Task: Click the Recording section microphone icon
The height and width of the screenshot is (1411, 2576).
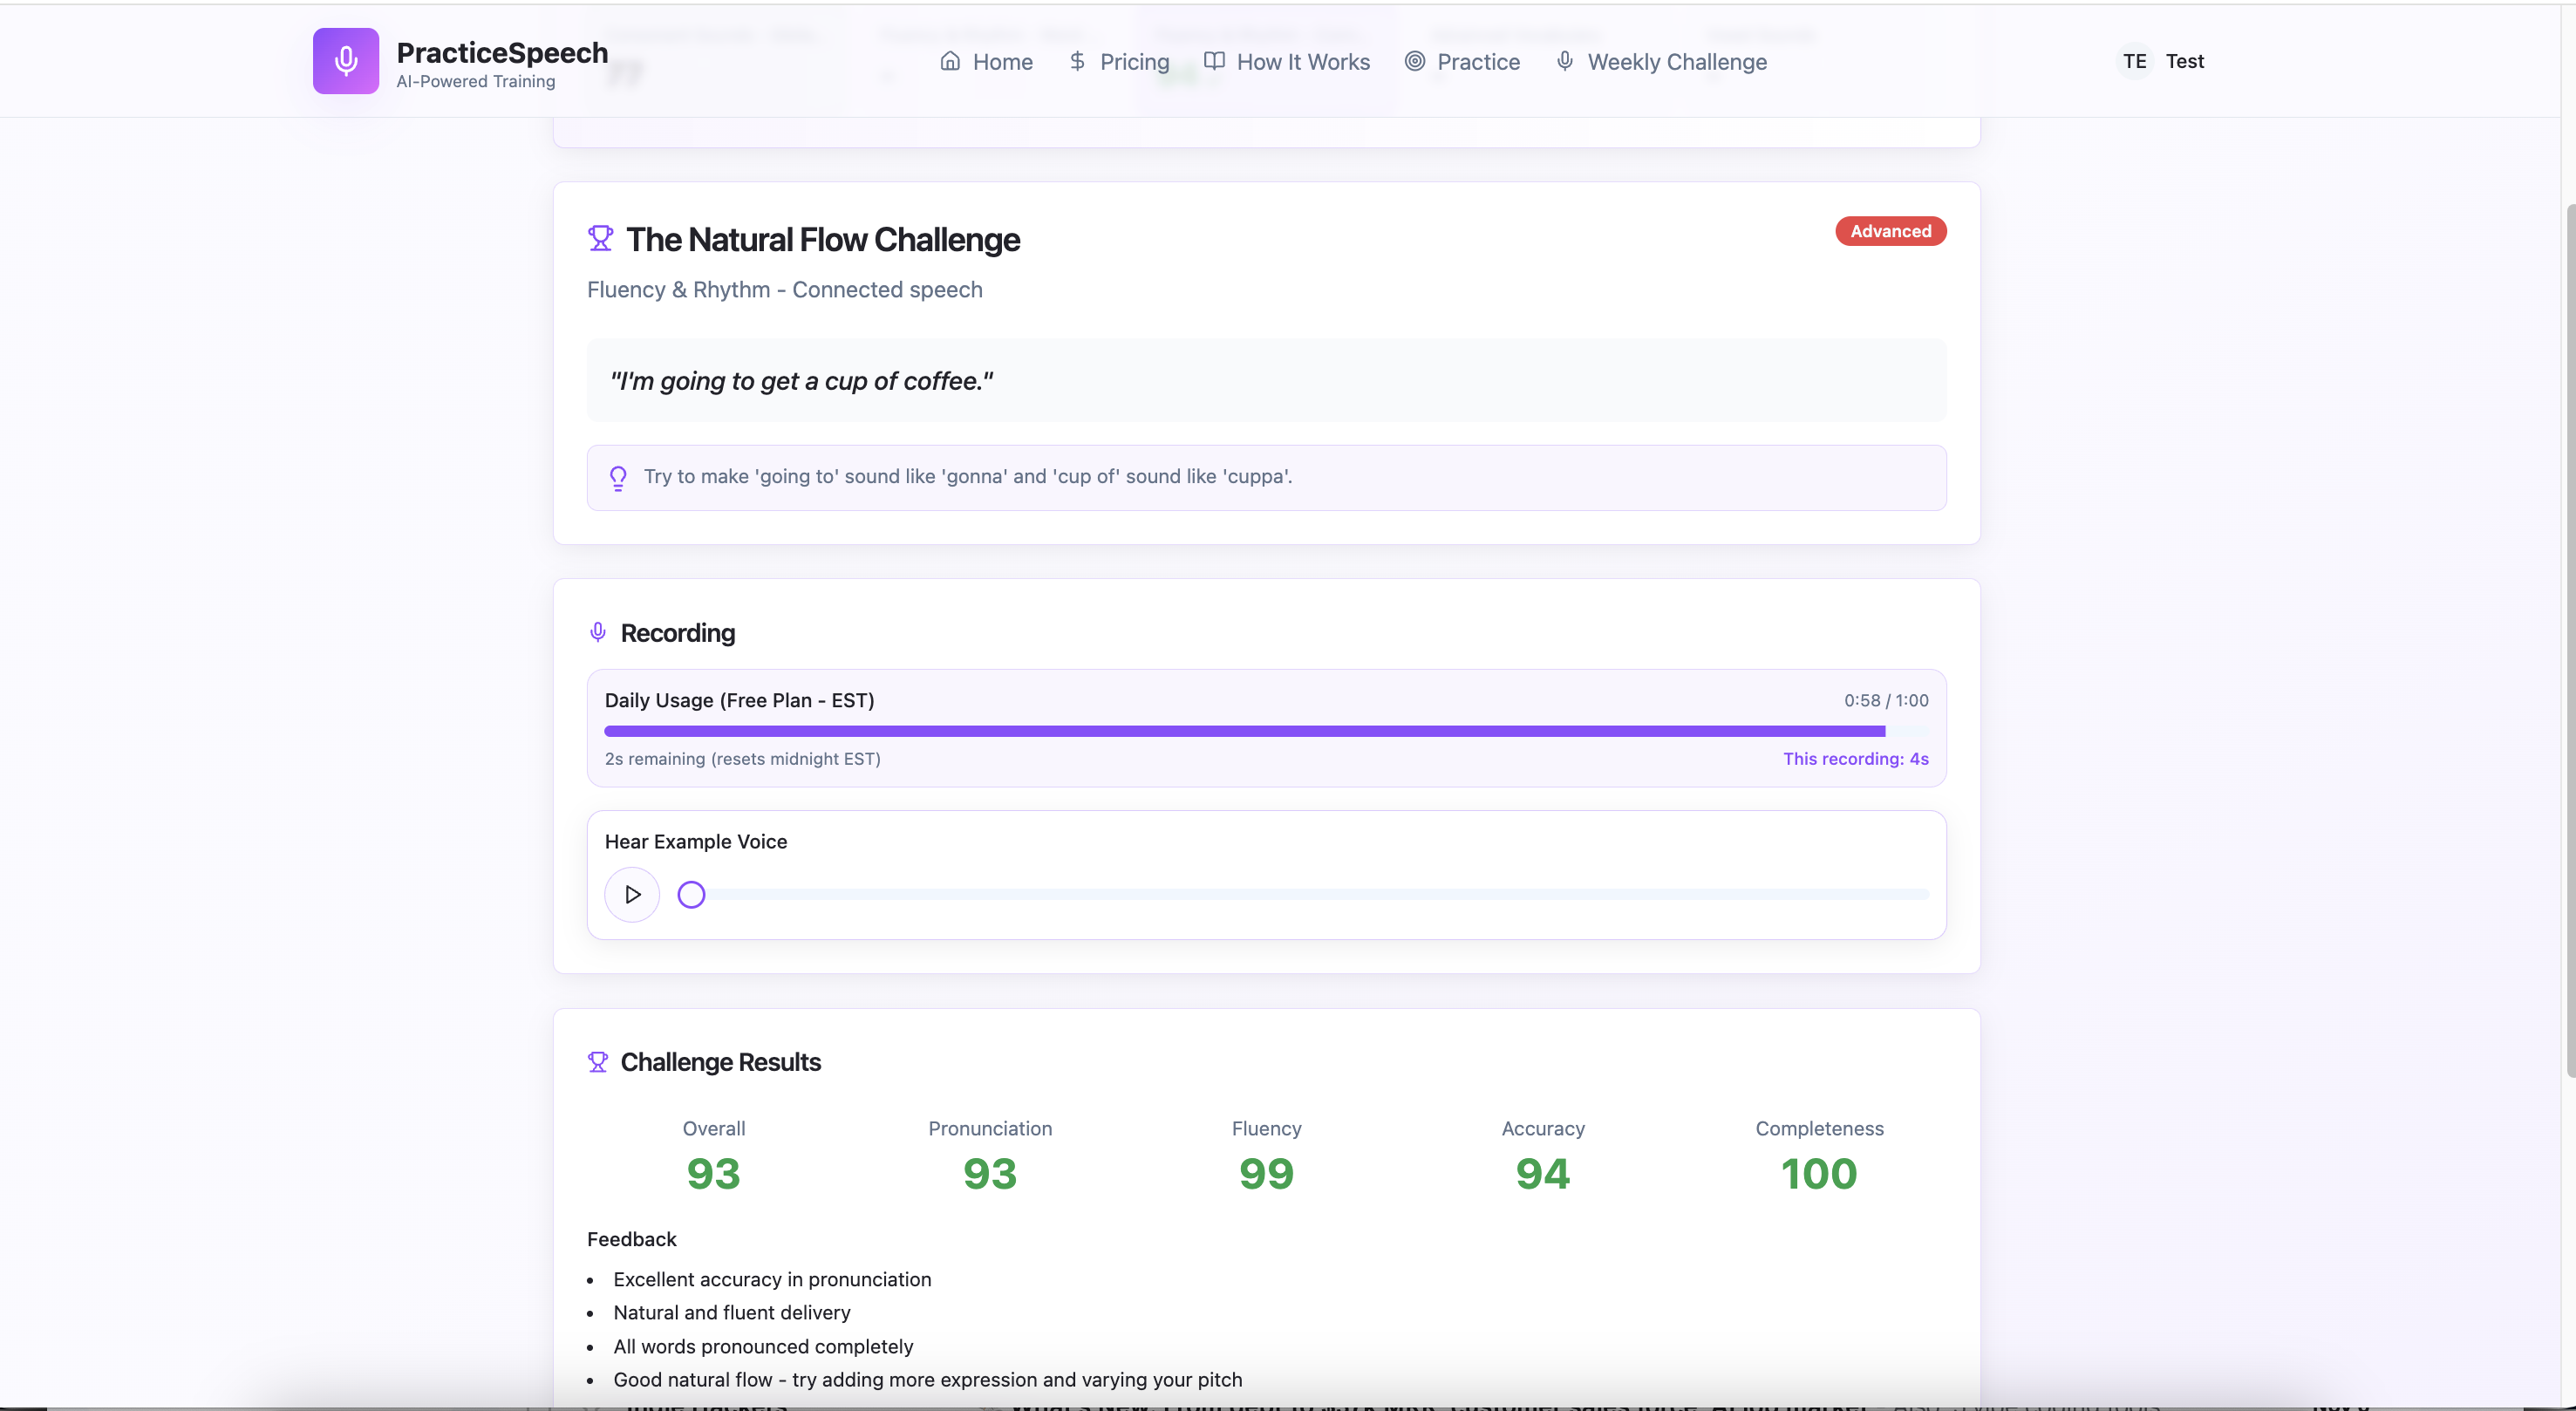Action: pos(598,632)
